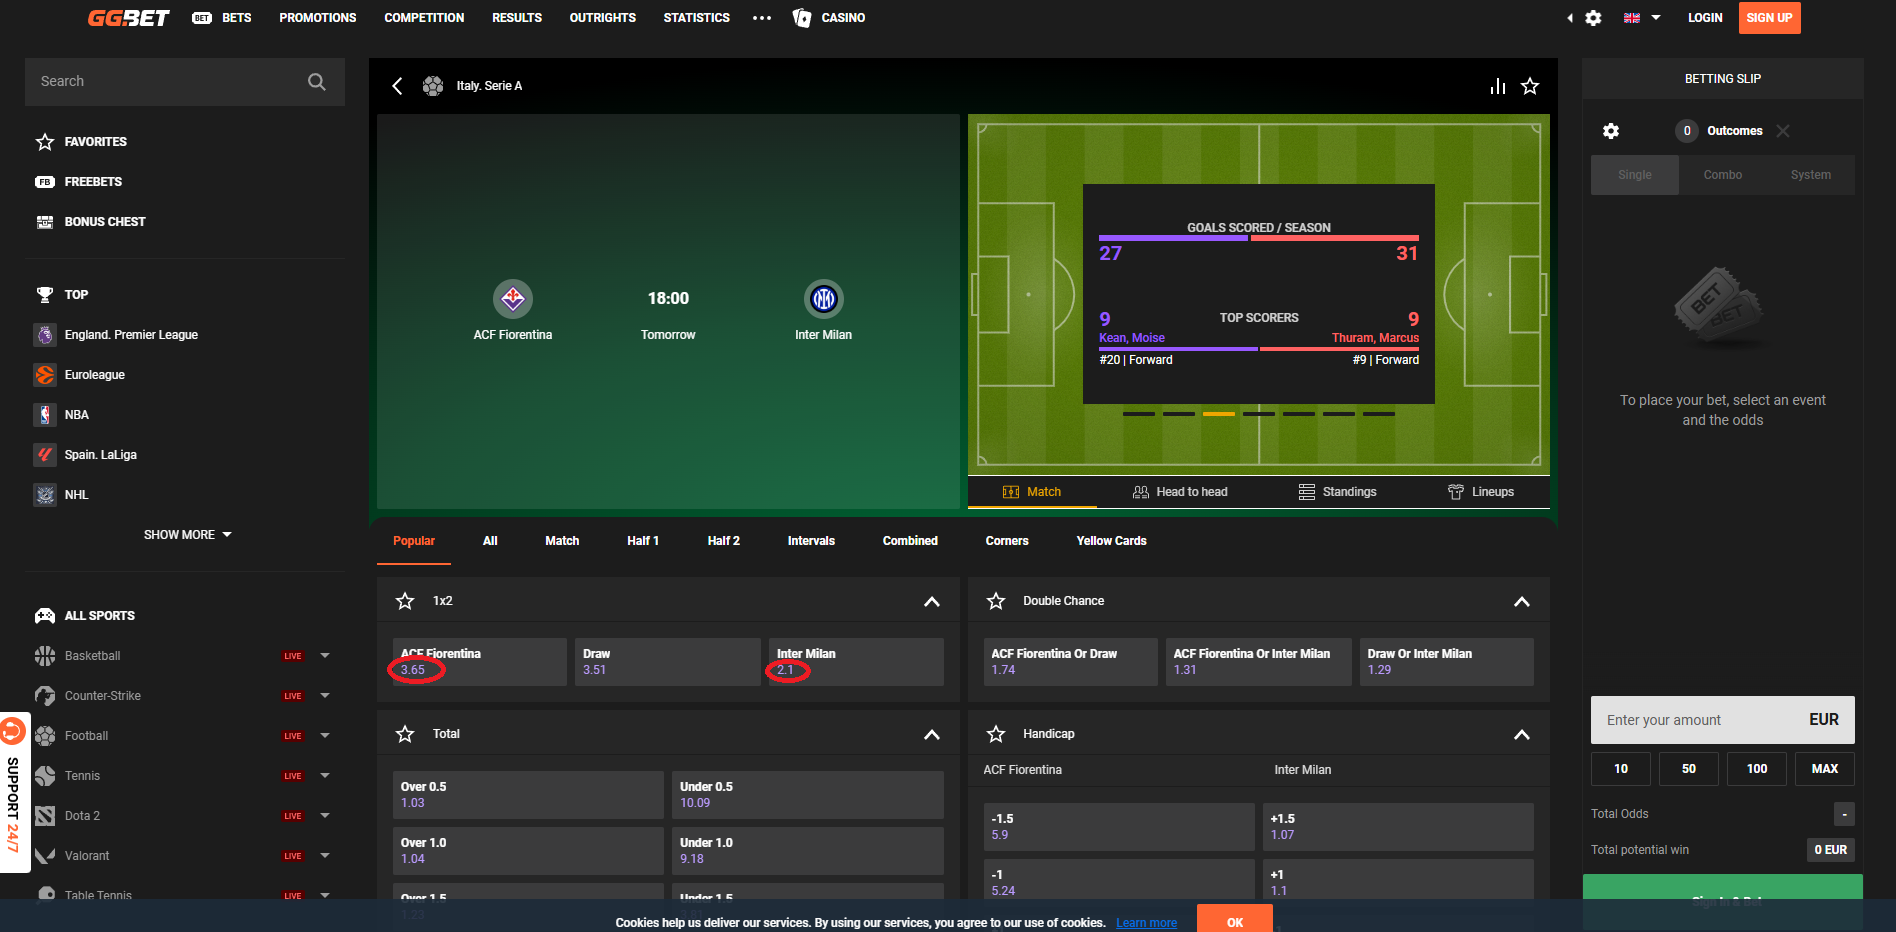Viewport: 1896px width, 932px height.
Task: Expand Dota 2 dropdown arrow
Action: 325,816
